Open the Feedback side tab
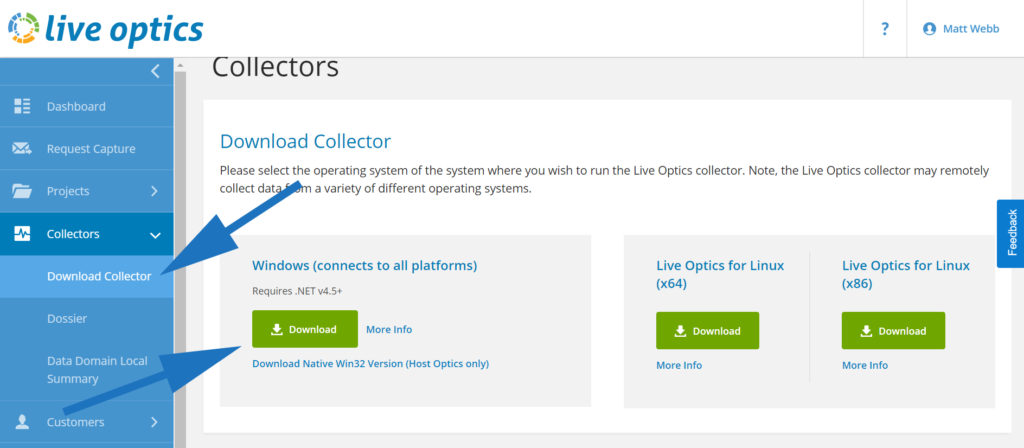This screenshot has height=448, width=1024. tap(1010, 233)
